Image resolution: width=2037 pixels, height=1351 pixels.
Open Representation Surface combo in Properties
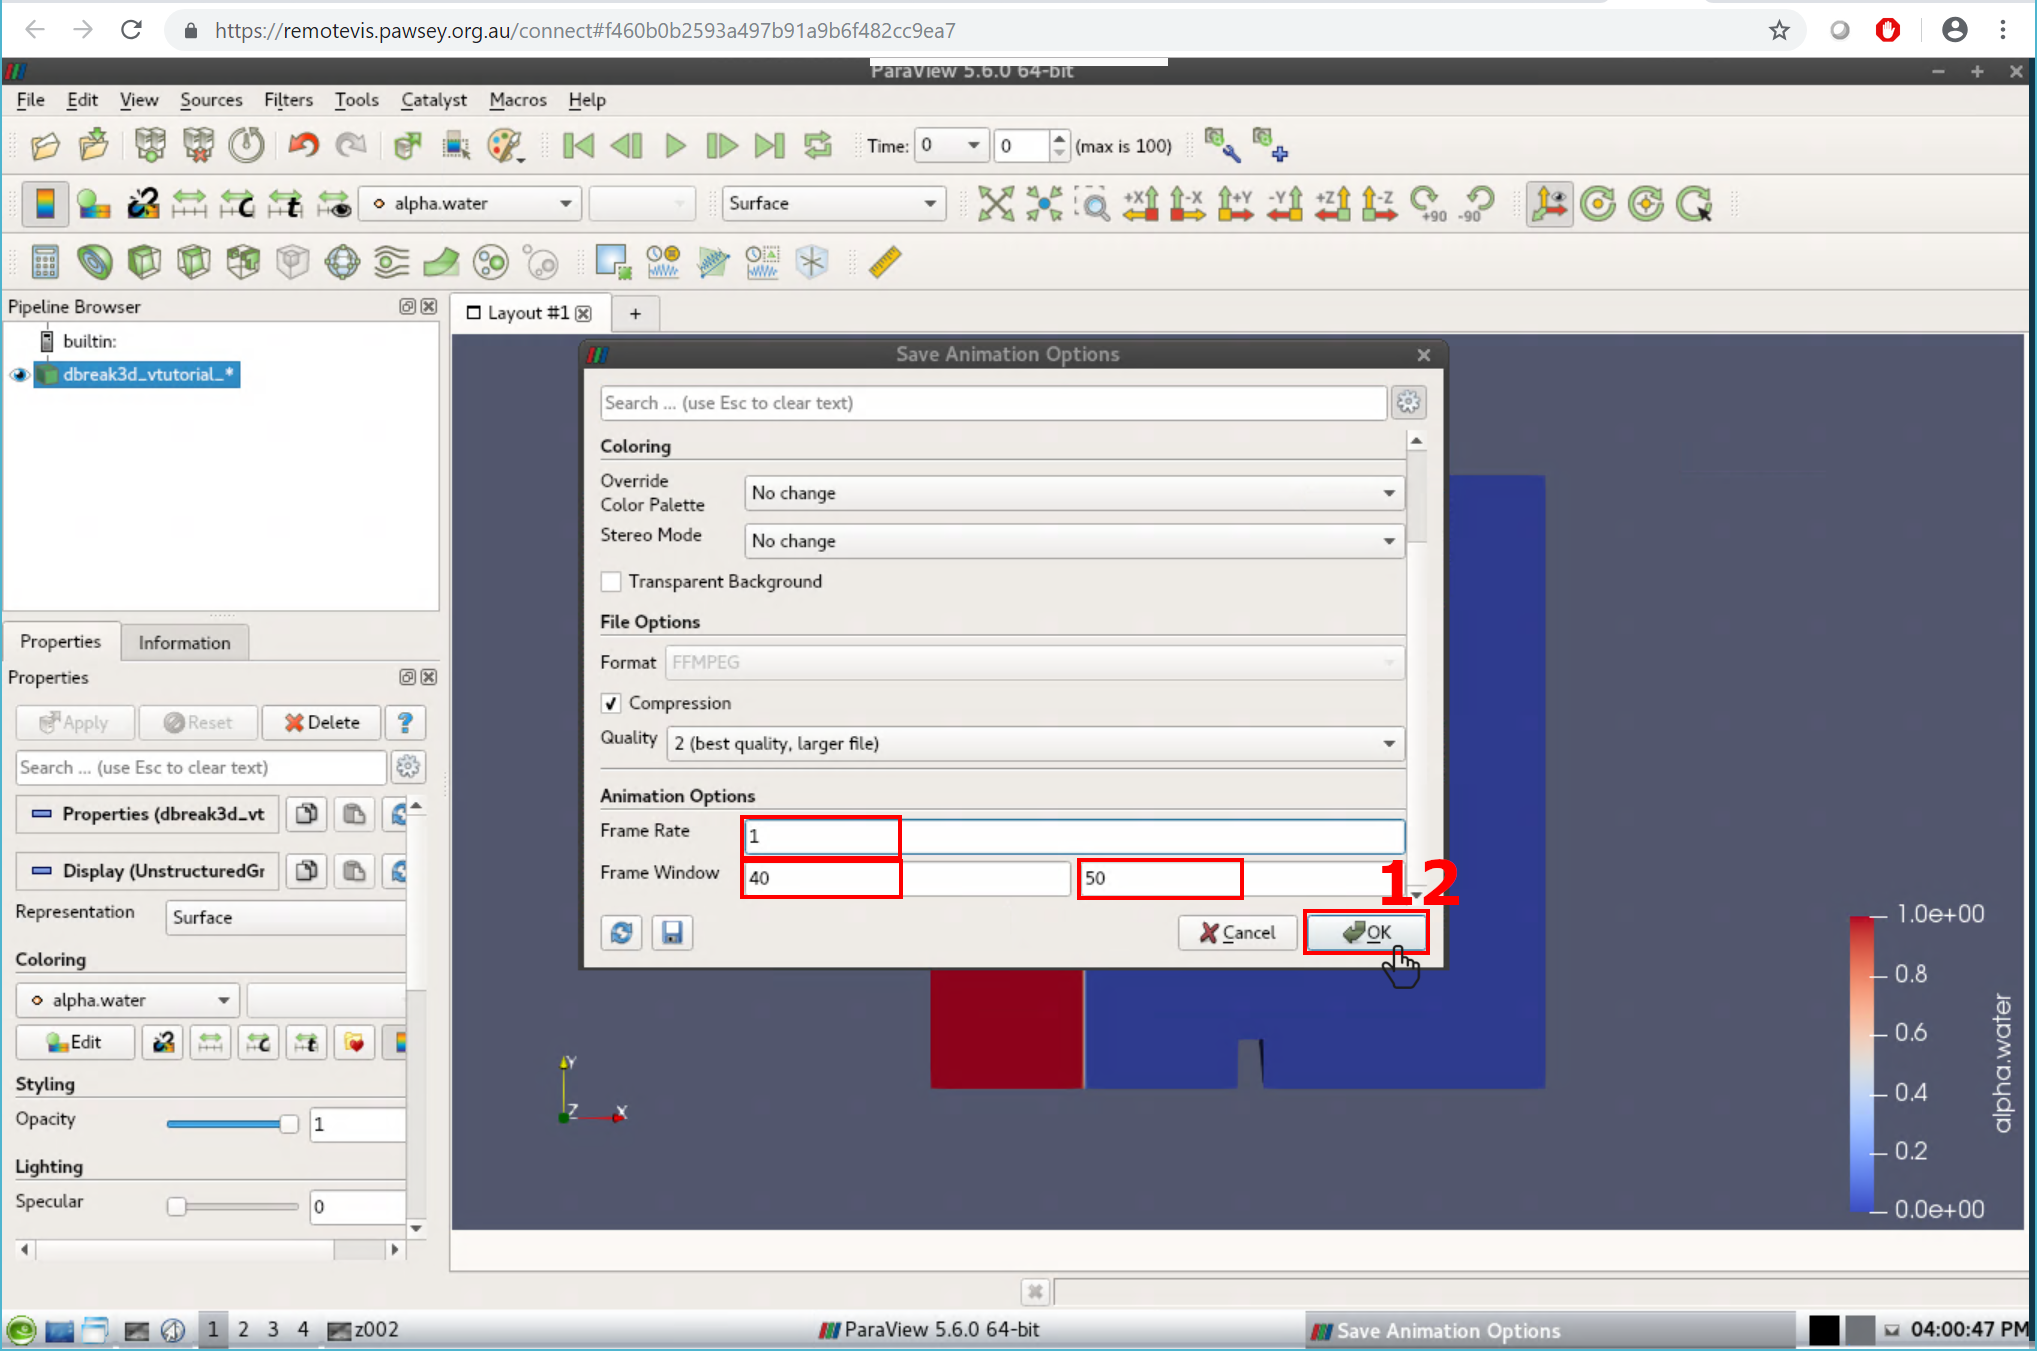286,918
